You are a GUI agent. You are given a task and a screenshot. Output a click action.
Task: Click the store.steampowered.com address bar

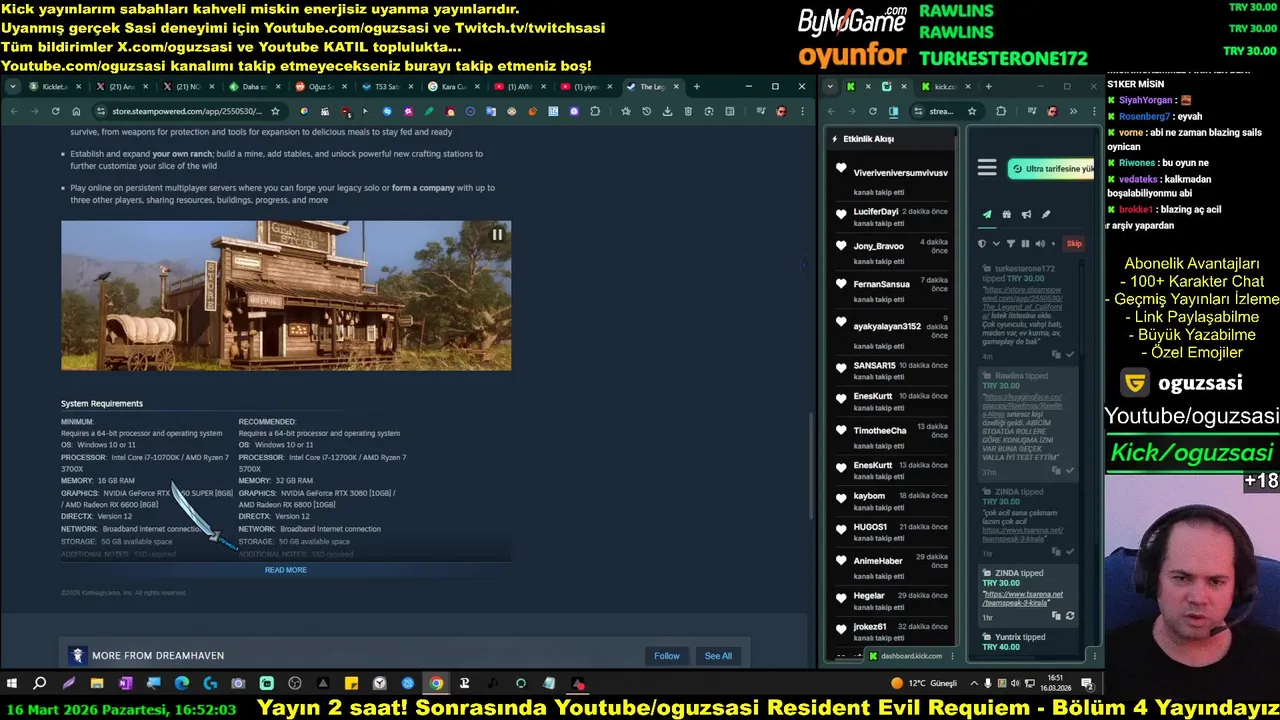pyautogui.click(x=185, y=111)
